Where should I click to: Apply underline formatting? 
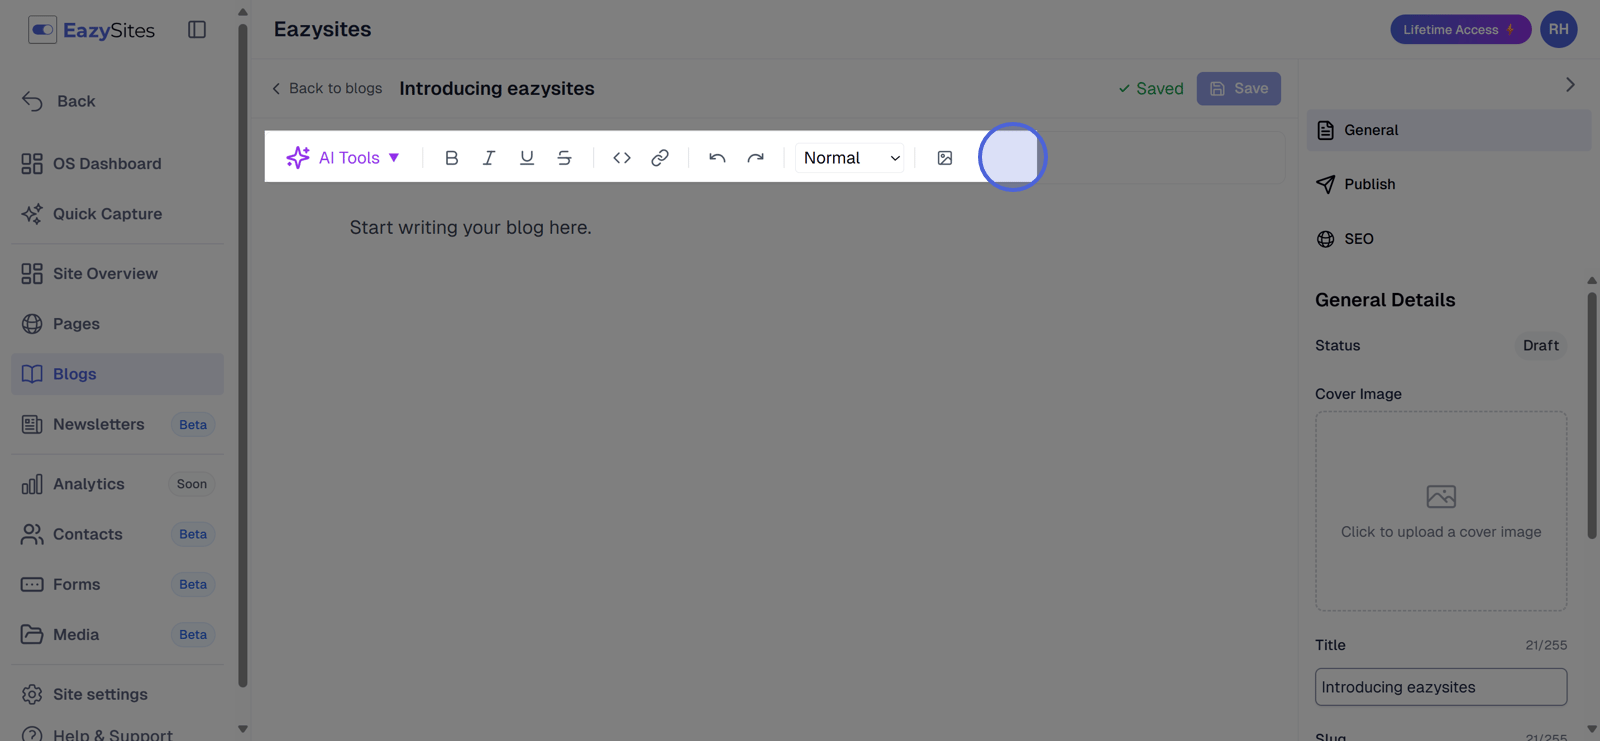click(527, 157)
